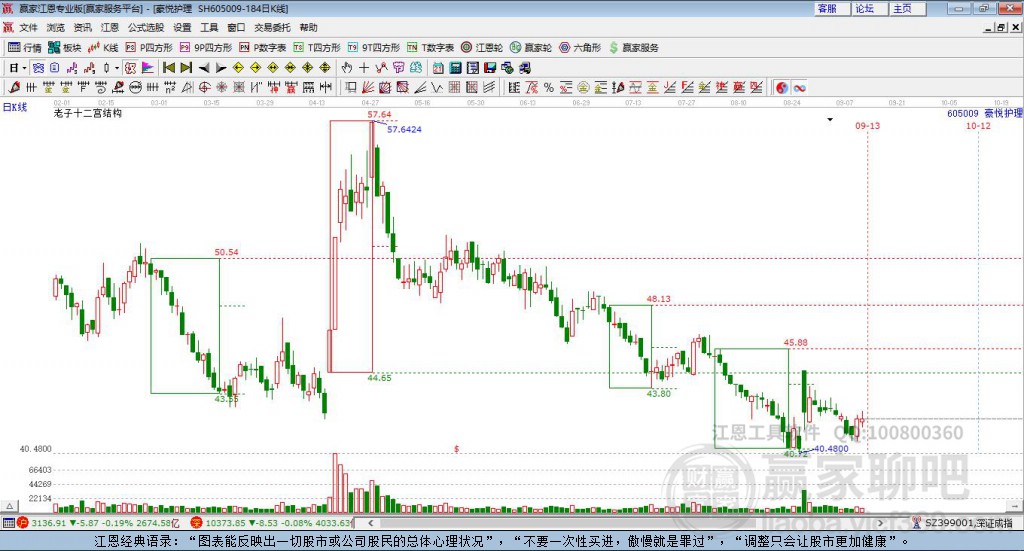Select the percent % retracement tool

549,87
